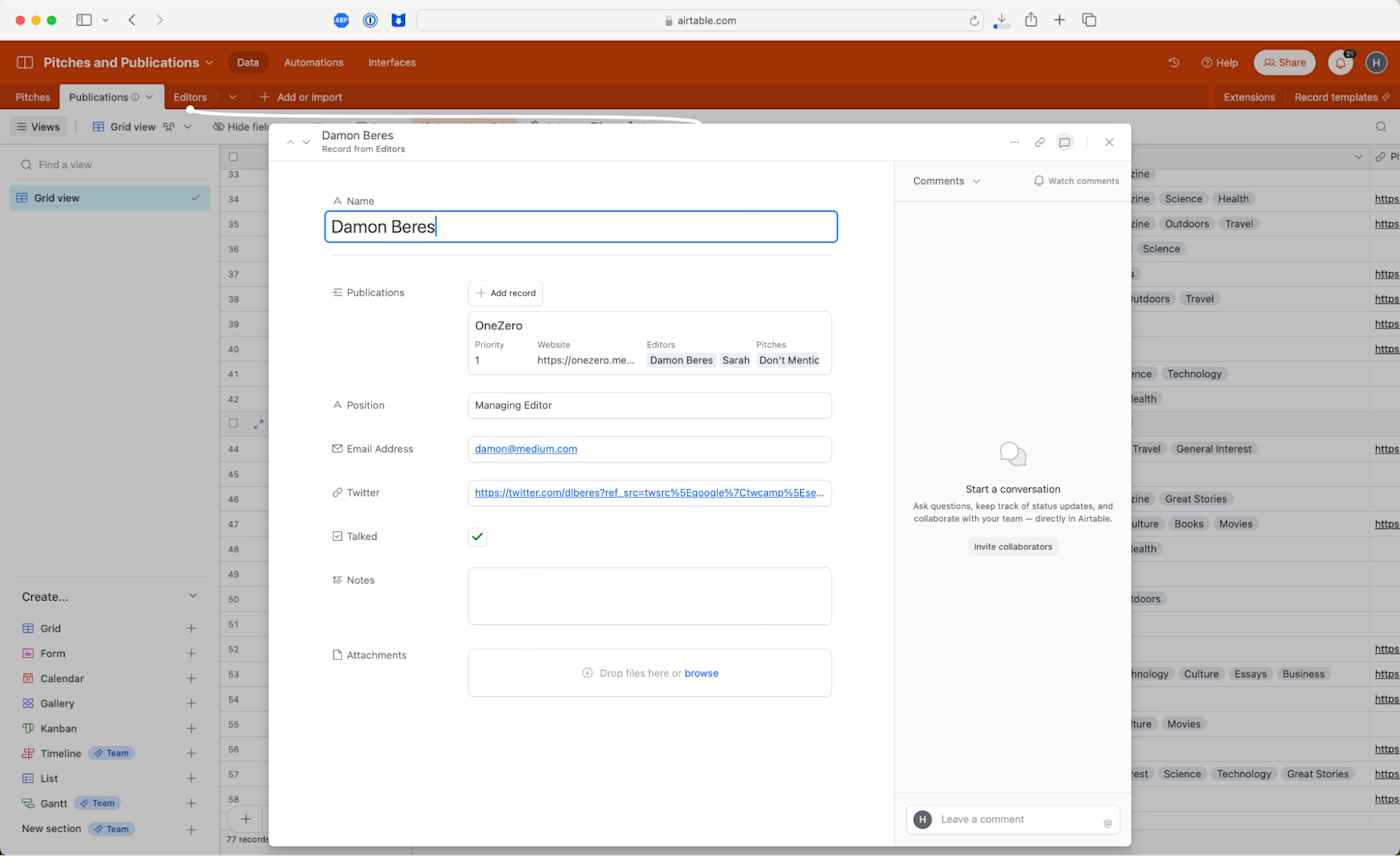Open the 1Password extension icon

pos(370,20)
